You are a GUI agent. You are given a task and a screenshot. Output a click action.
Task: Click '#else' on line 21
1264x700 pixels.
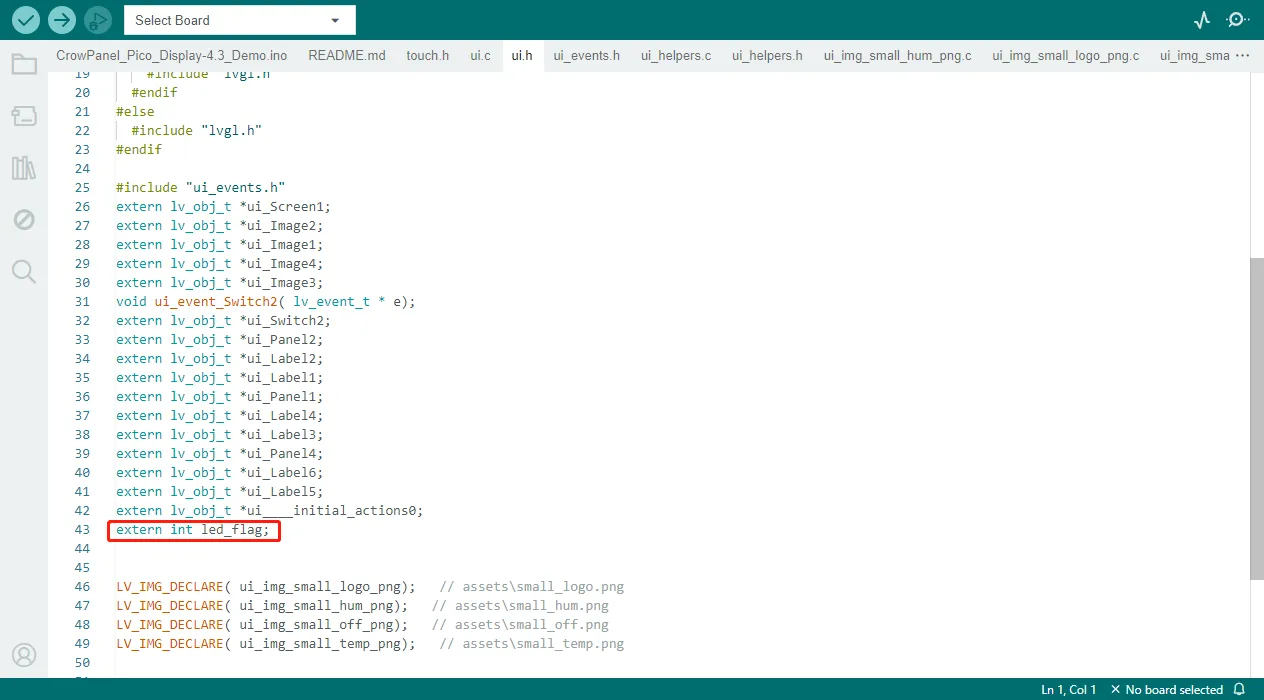[x=135, y=112]
